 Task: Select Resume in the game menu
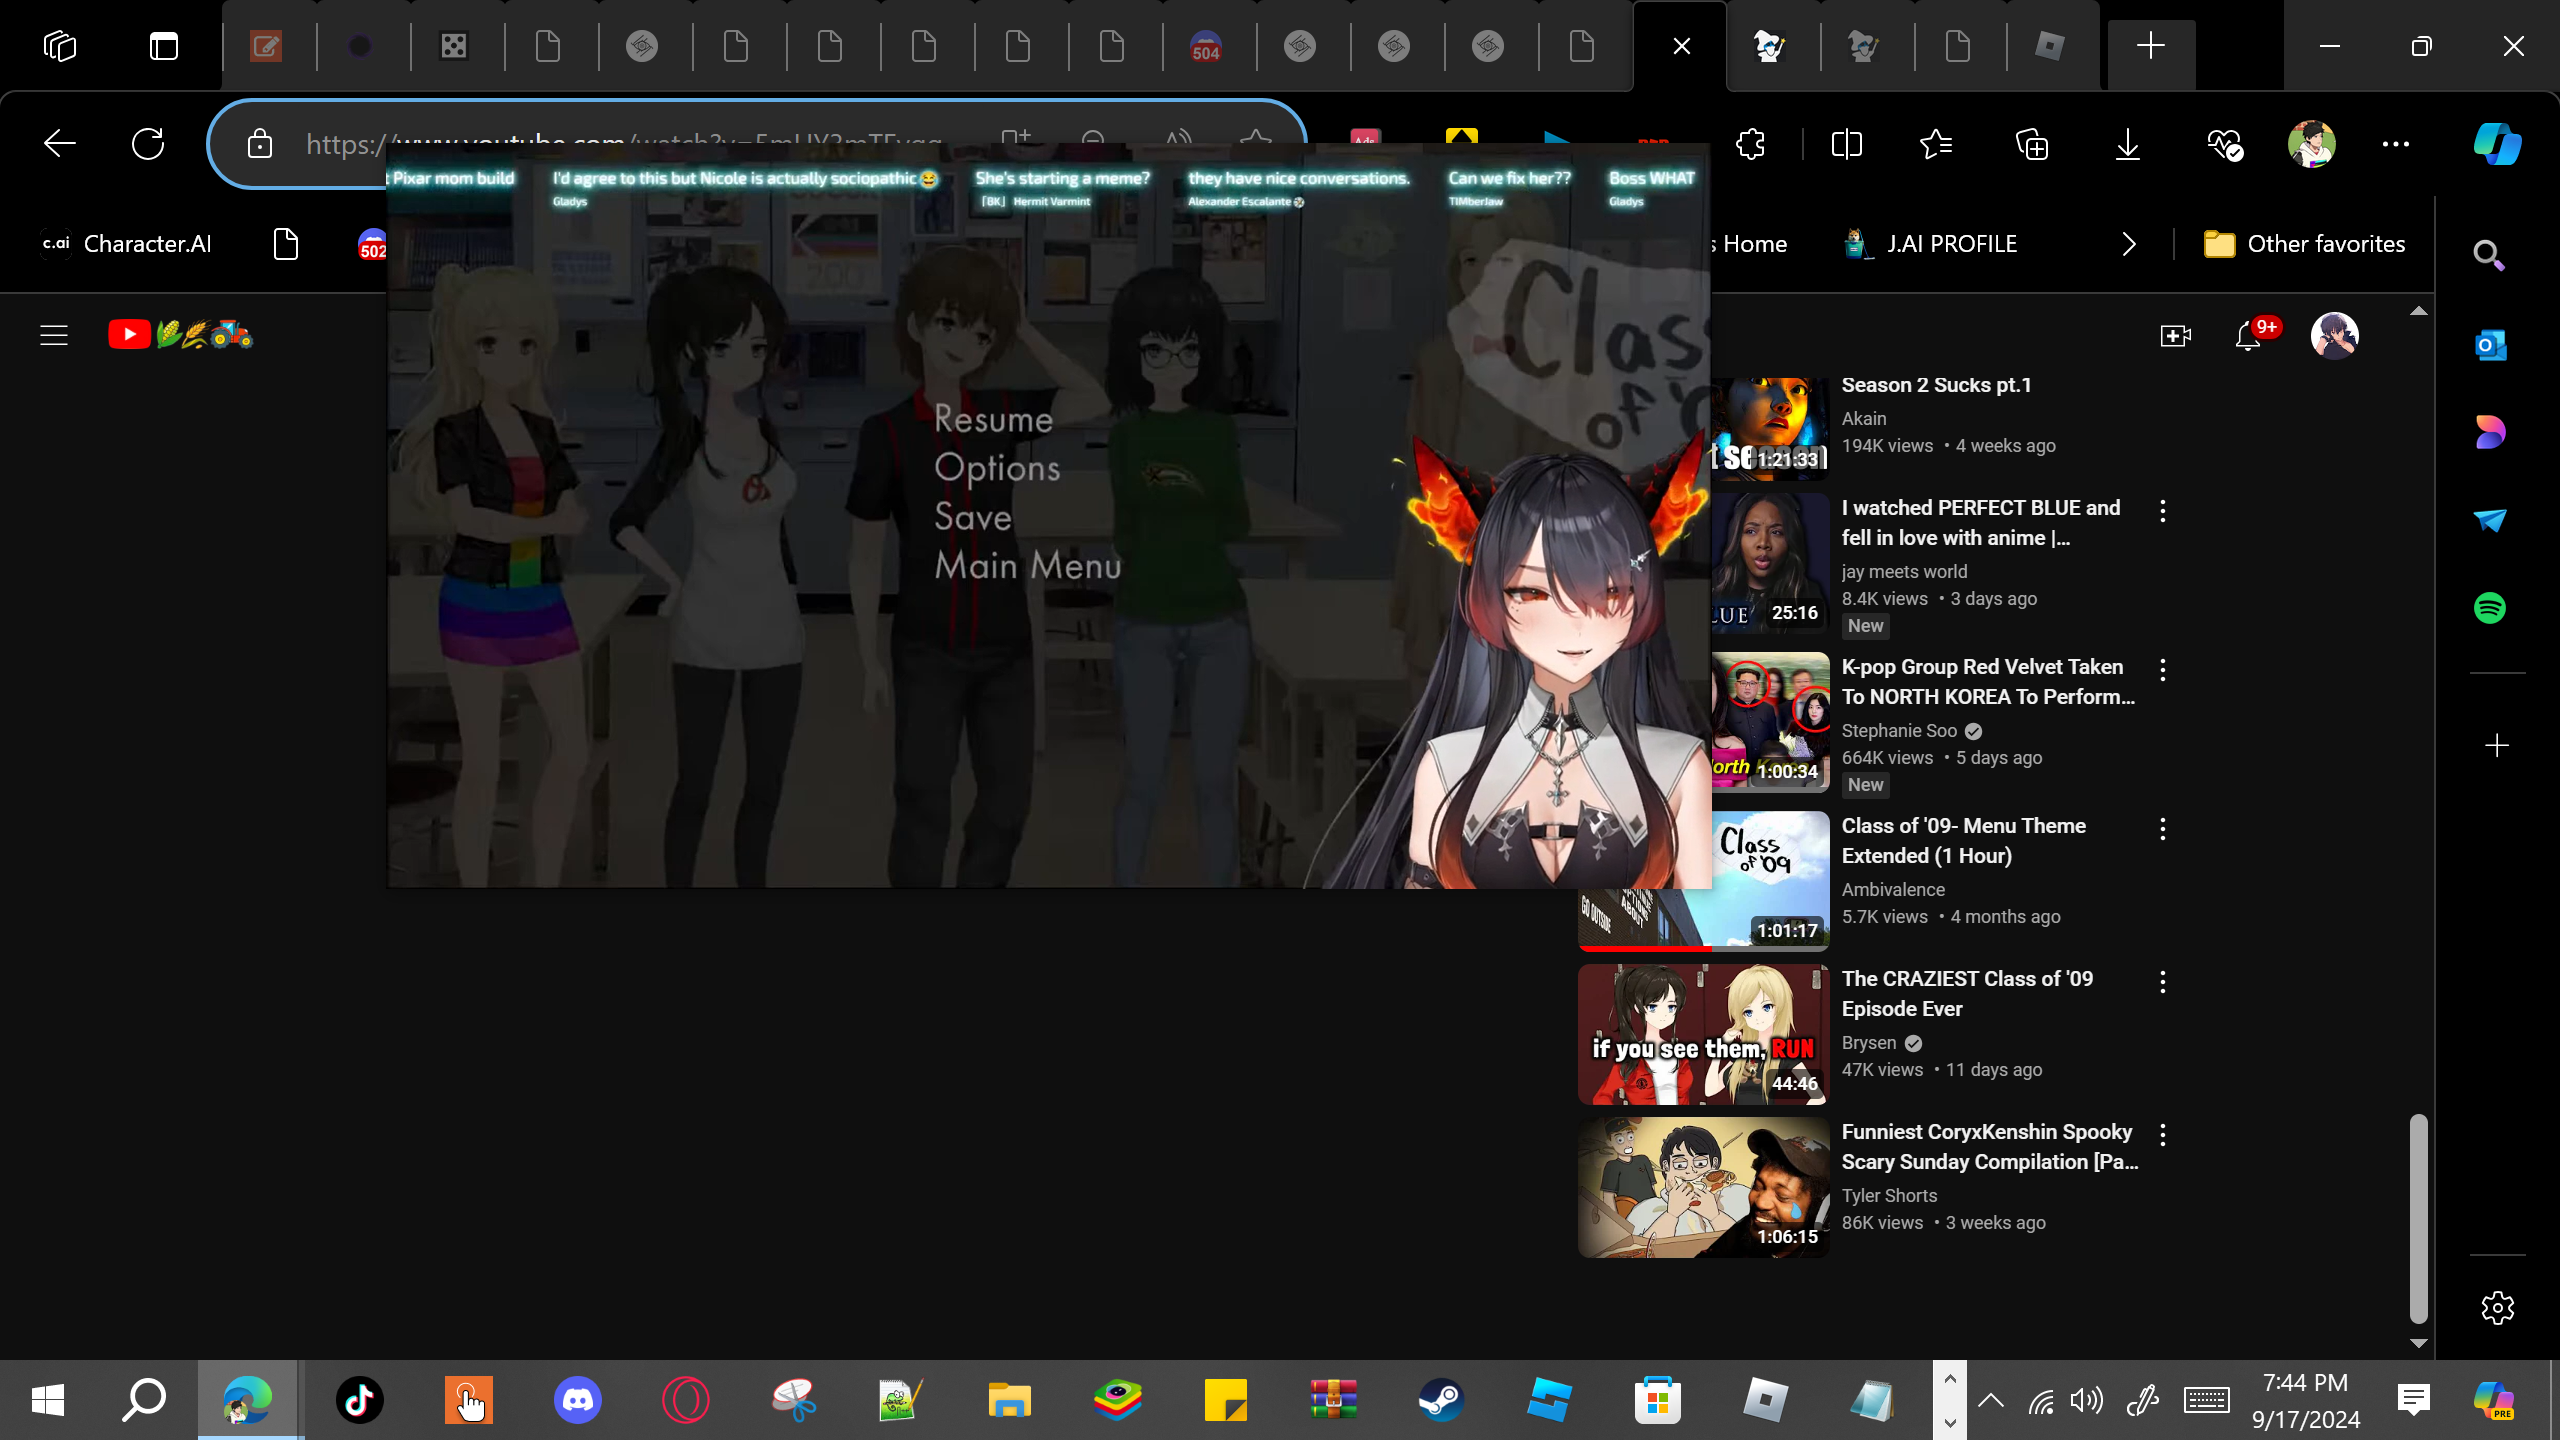click(x=993, y=419)
